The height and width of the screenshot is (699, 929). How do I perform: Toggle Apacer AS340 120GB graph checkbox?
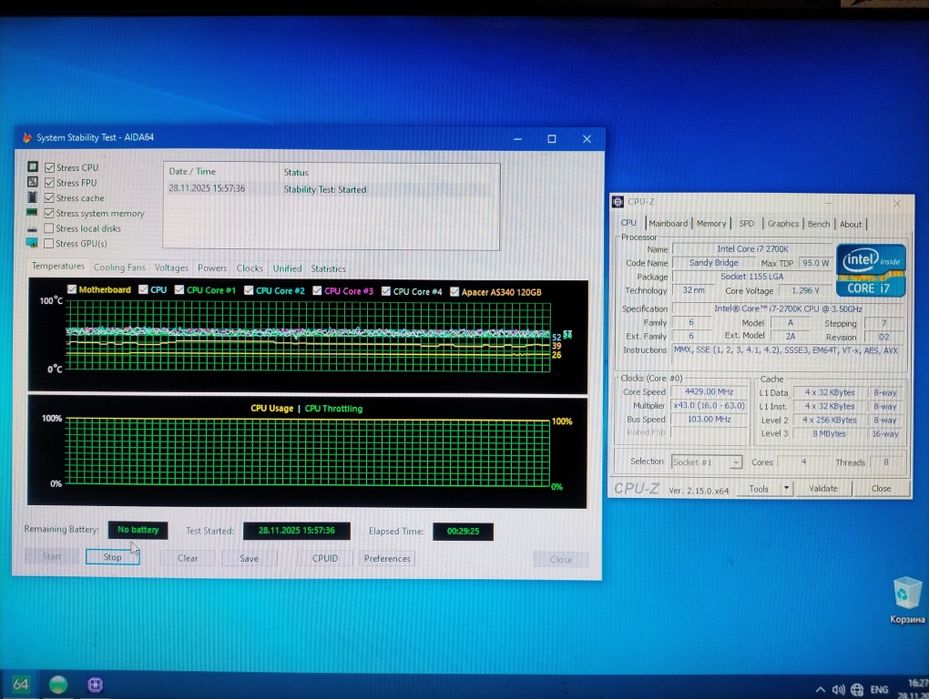(x=455, y=291)
